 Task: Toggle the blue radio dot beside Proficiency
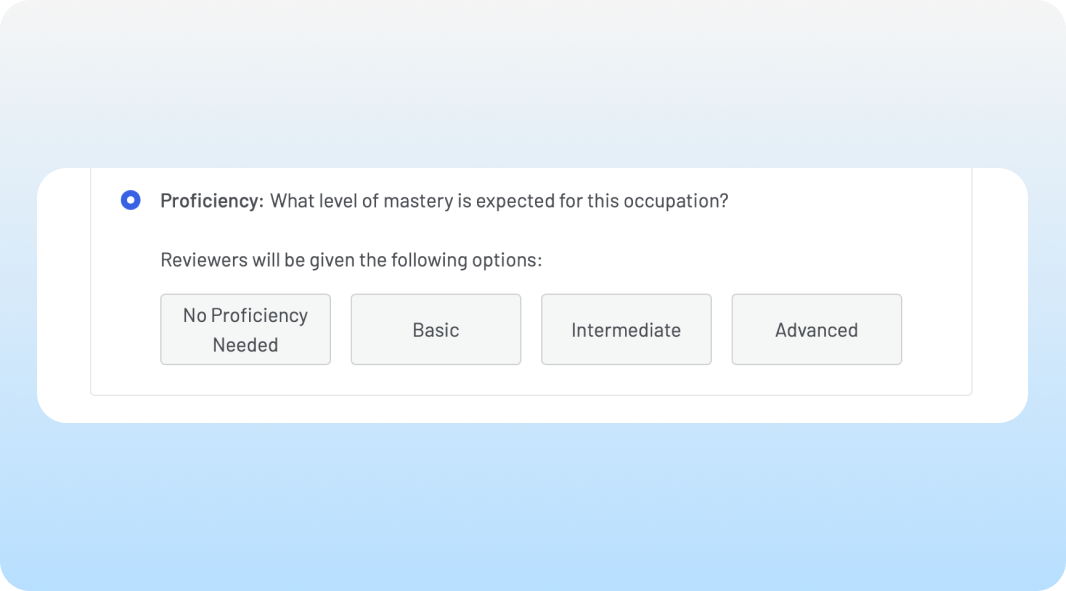tap(130, 200)
